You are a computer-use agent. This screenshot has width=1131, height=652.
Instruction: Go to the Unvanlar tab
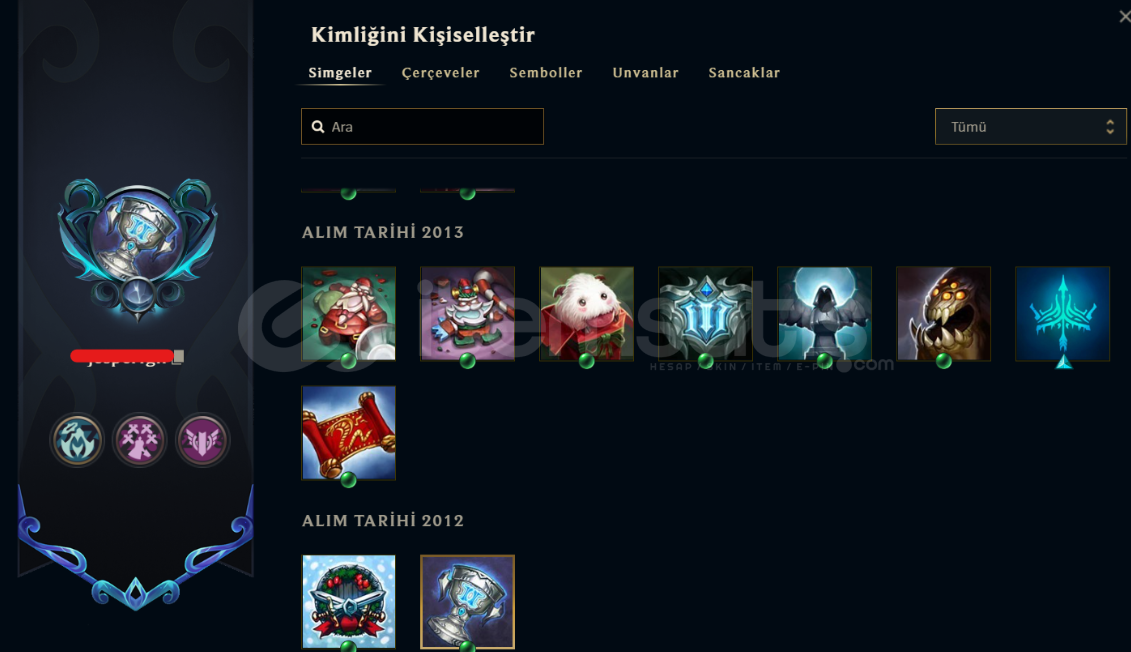click(x=646, y=73)
